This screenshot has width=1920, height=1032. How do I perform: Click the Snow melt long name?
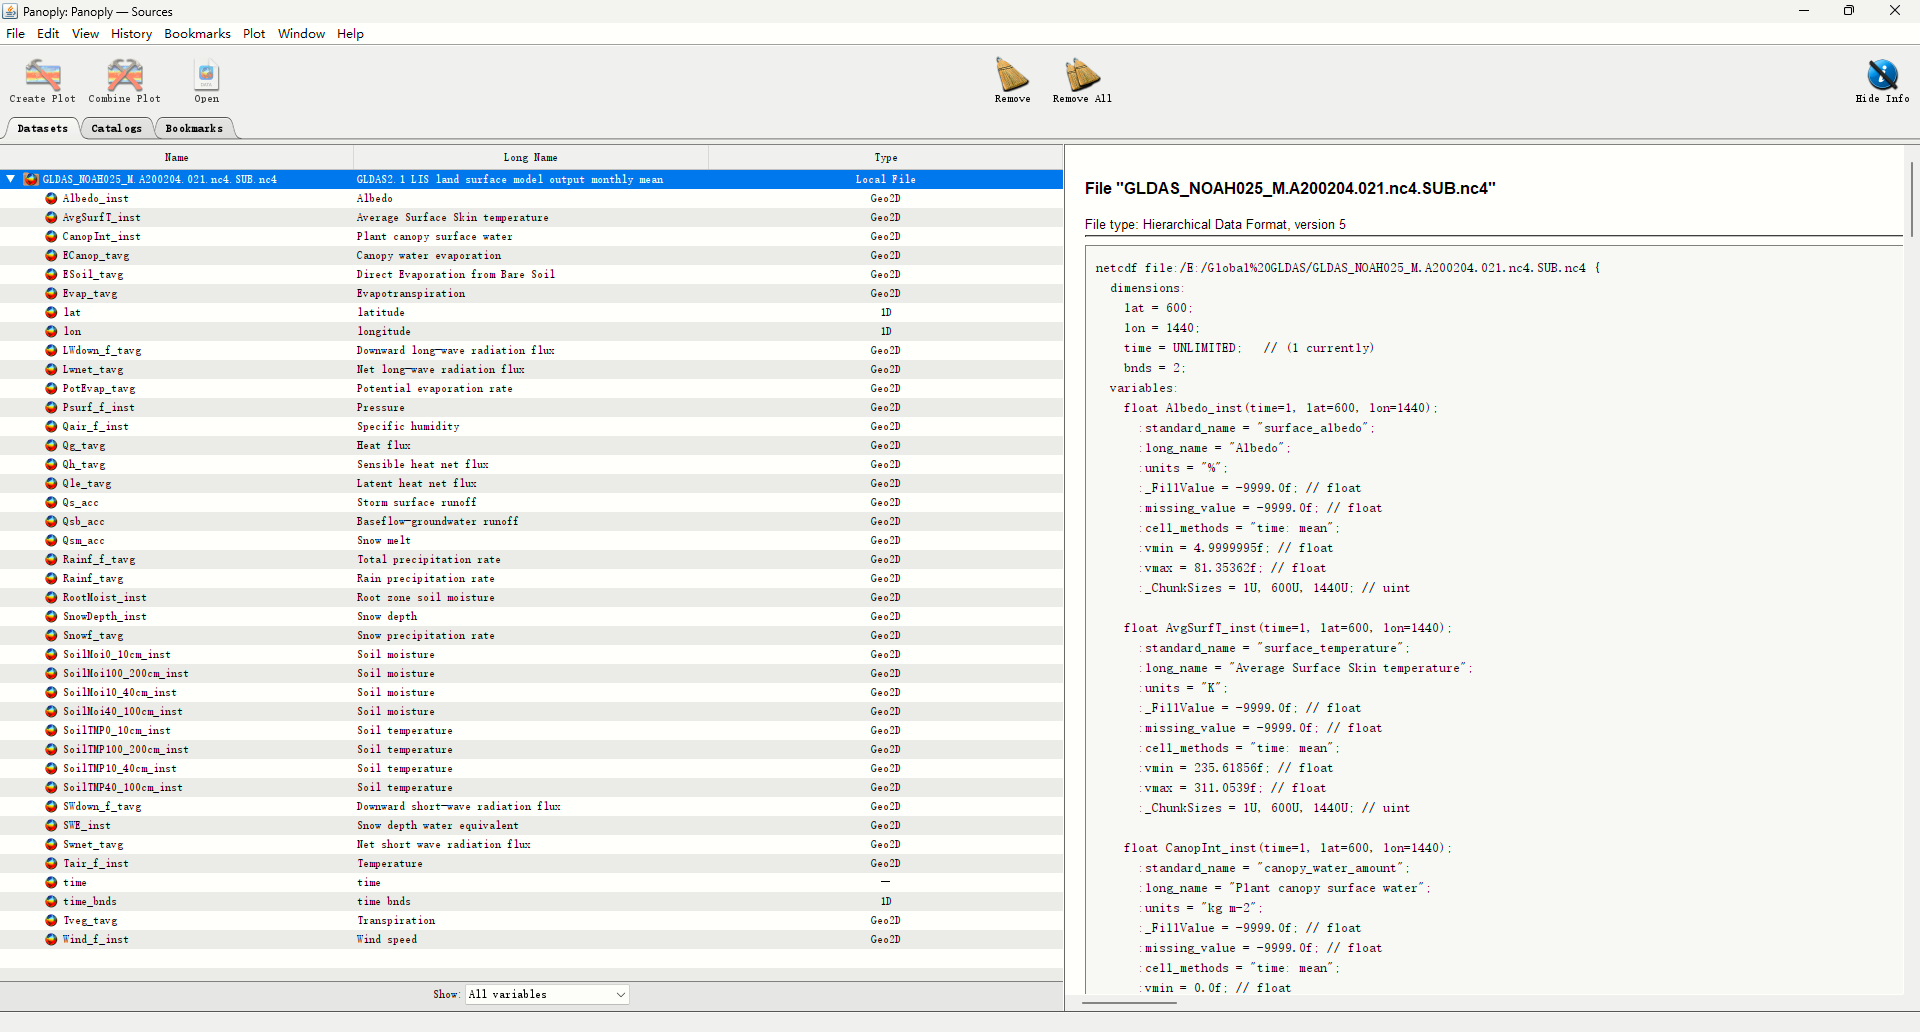383,540
